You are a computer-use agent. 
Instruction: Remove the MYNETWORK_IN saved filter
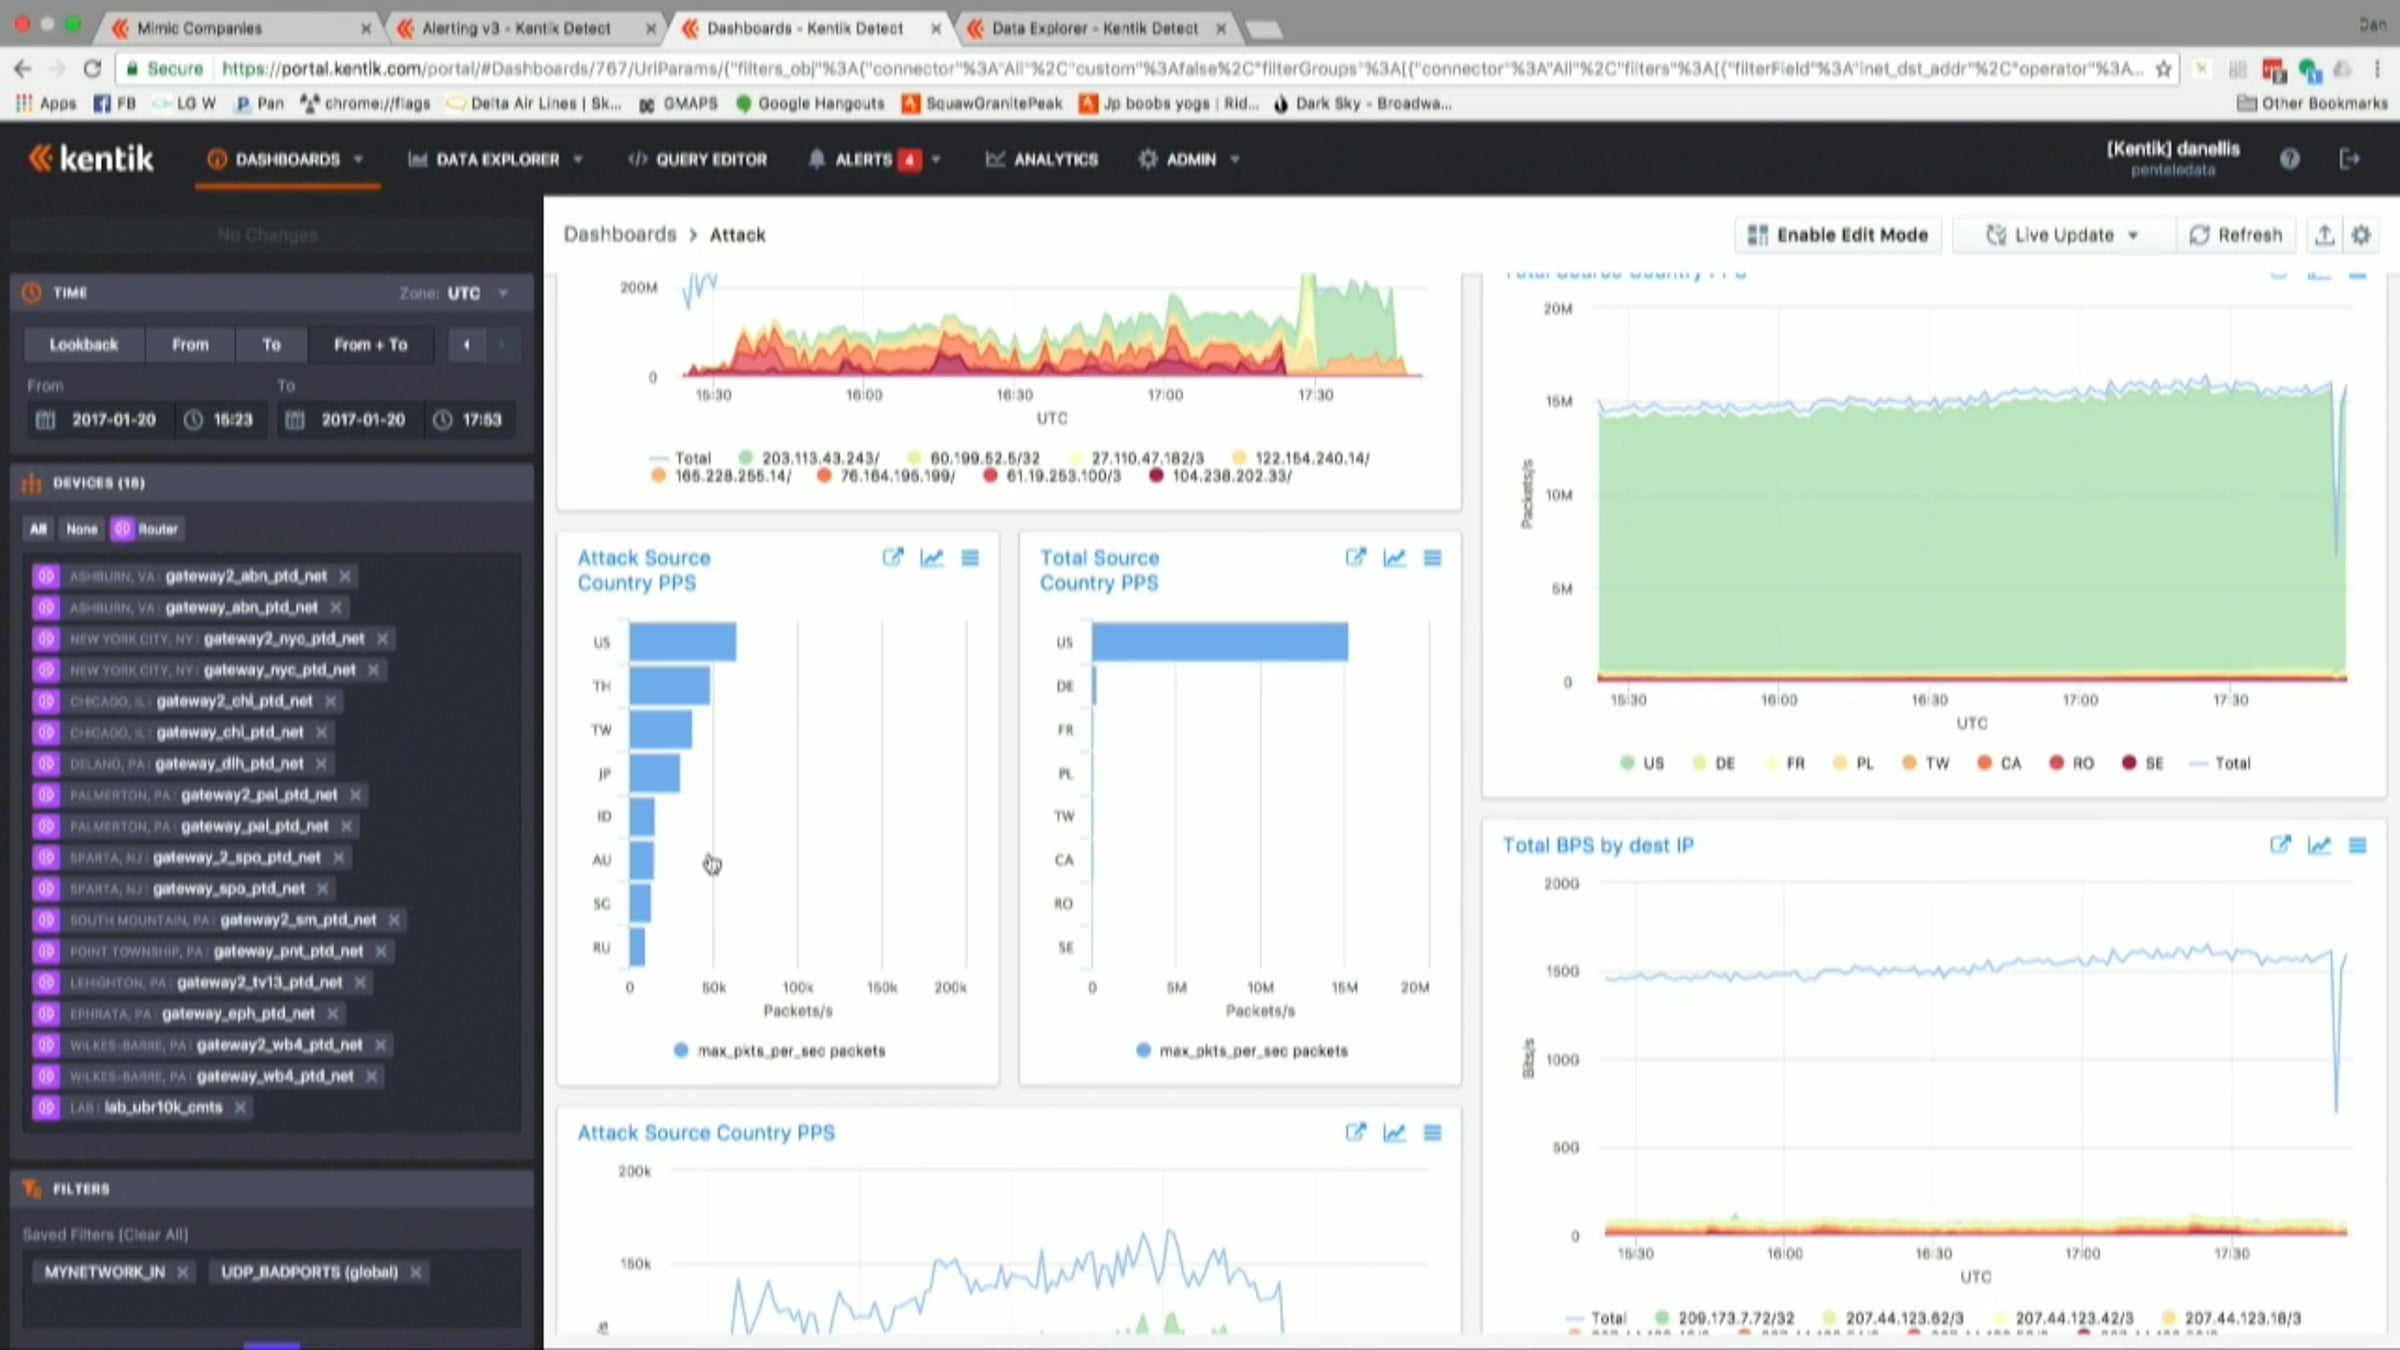[182, 1272]
